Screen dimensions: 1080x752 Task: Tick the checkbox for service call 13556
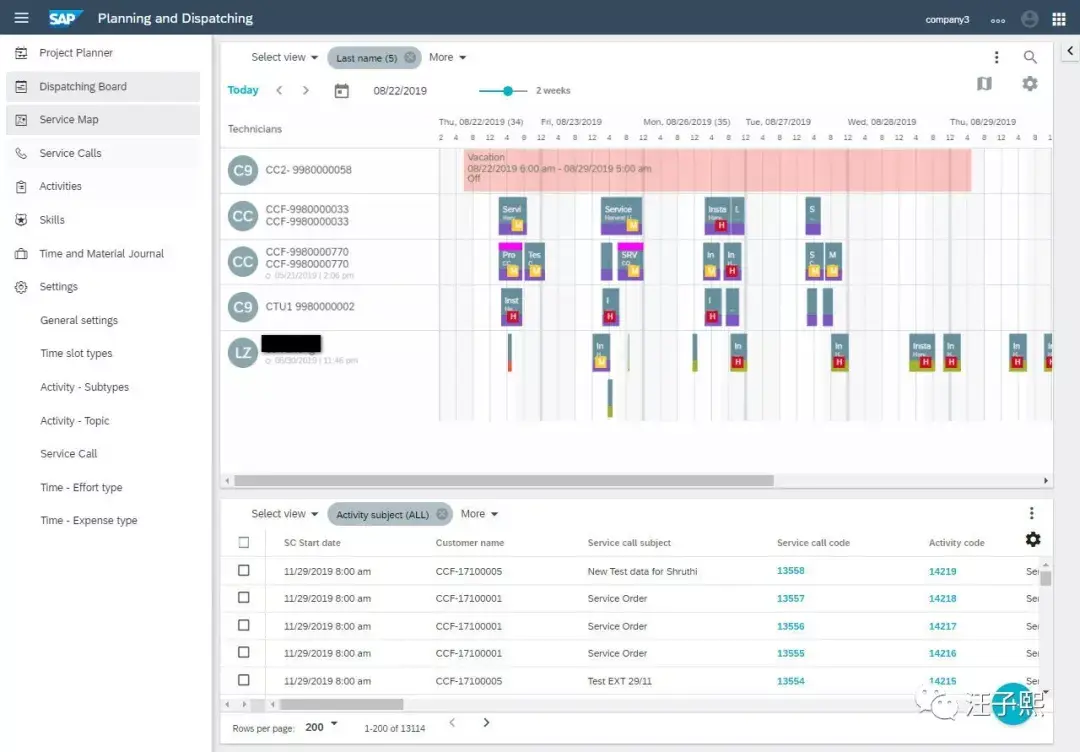pos(244,625)
